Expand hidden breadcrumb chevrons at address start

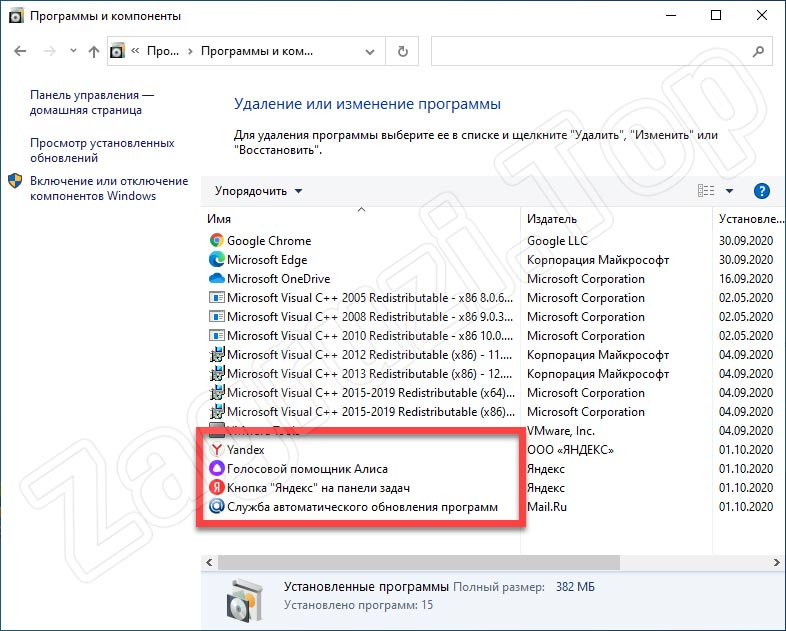135,51
